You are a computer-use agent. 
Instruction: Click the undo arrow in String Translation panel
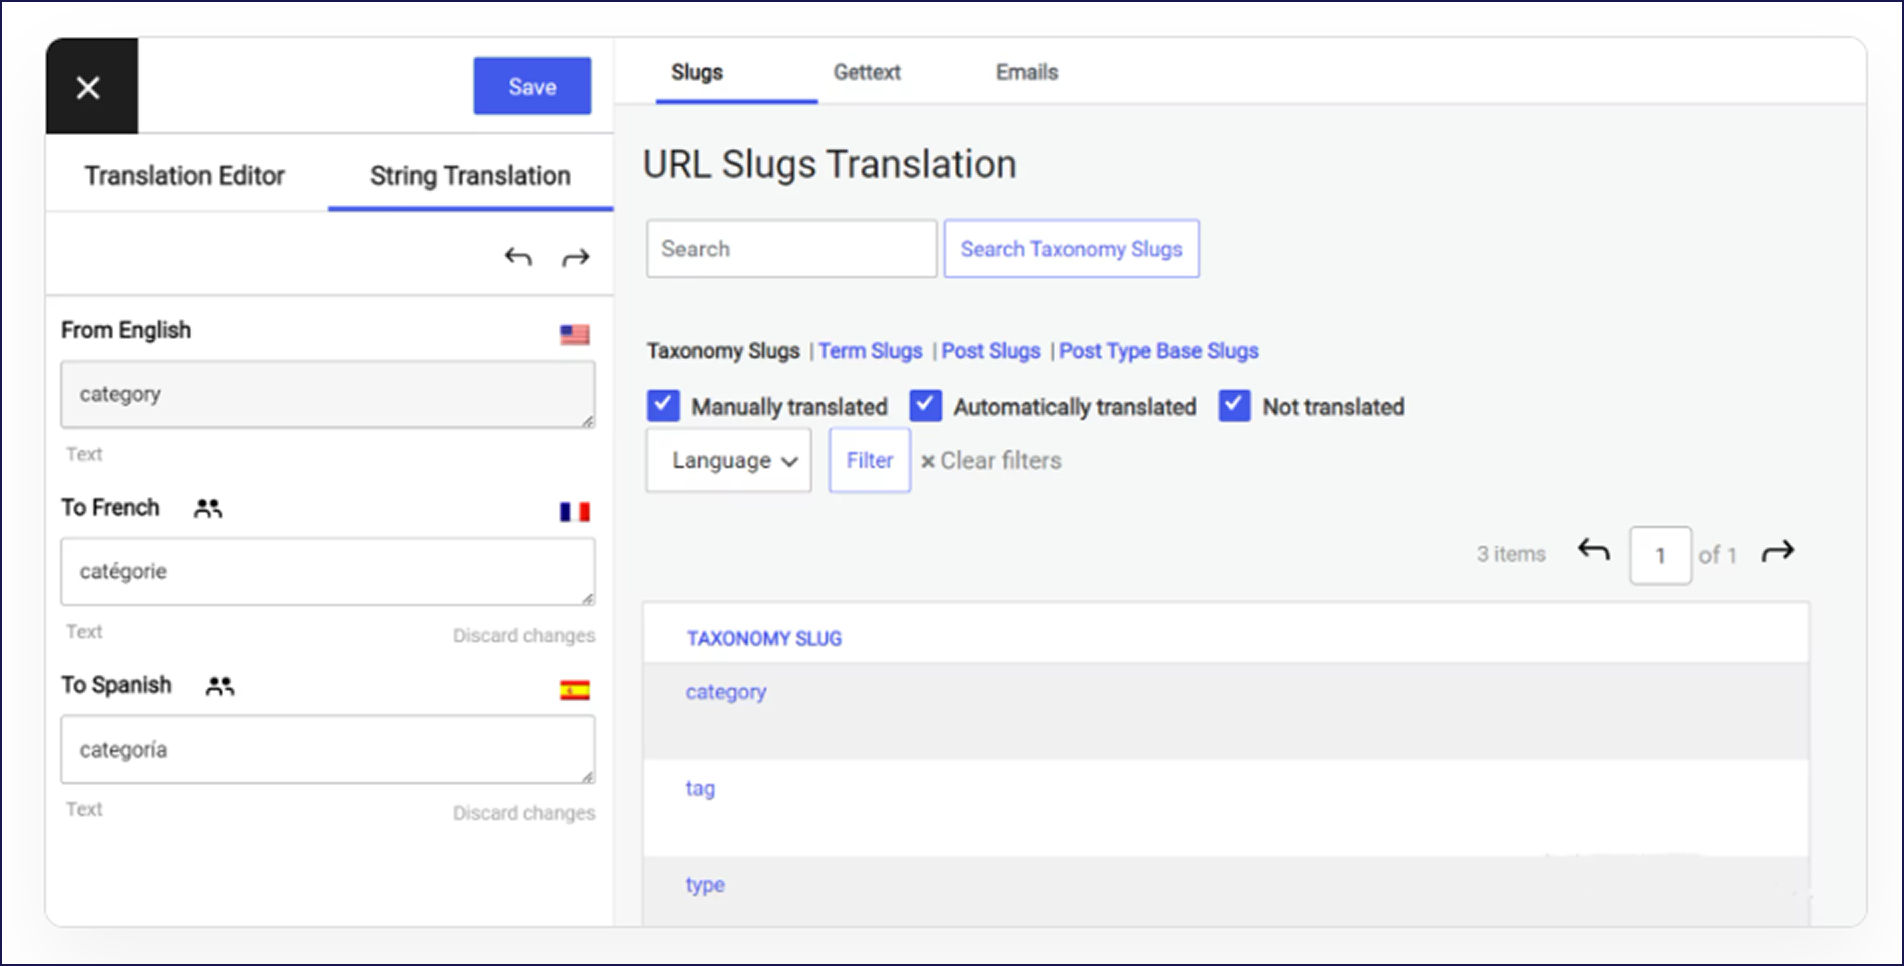click(518, 257)
